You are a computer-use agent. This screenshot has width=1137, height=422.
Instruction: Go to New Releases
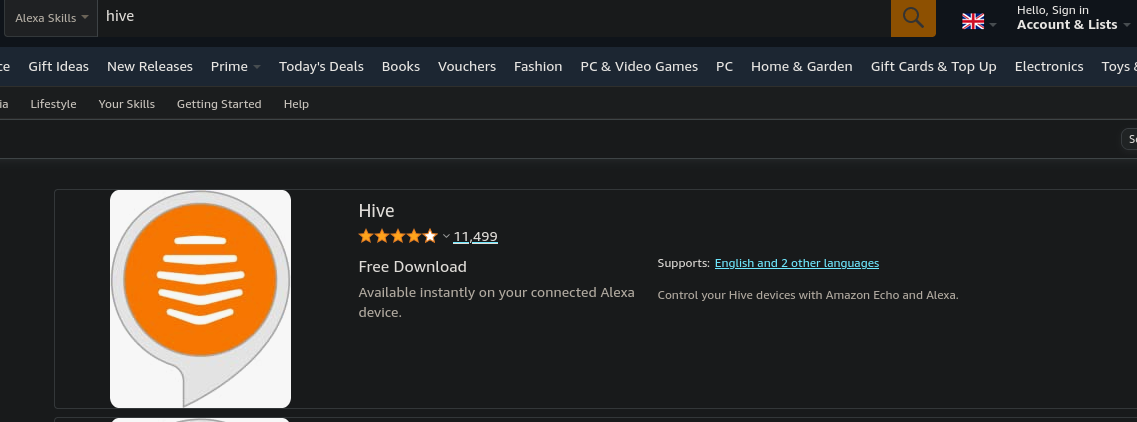pyautogui.click(x=150, y=67)
